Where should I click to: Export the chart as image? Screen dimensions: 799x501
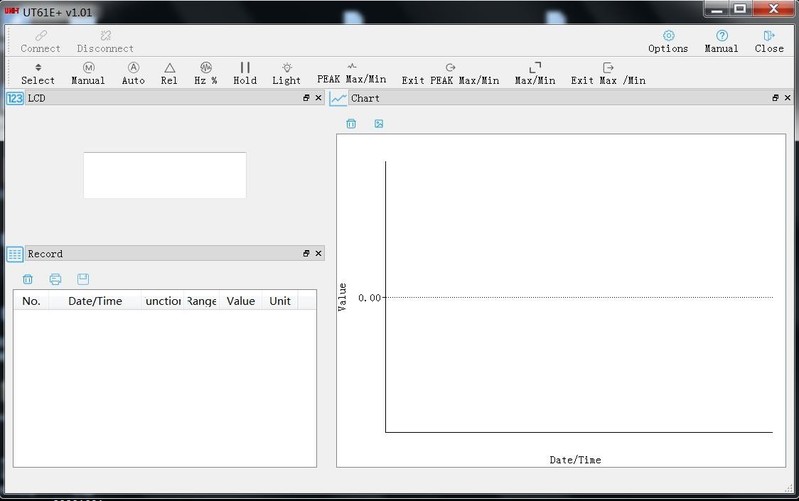click(379, 124)
